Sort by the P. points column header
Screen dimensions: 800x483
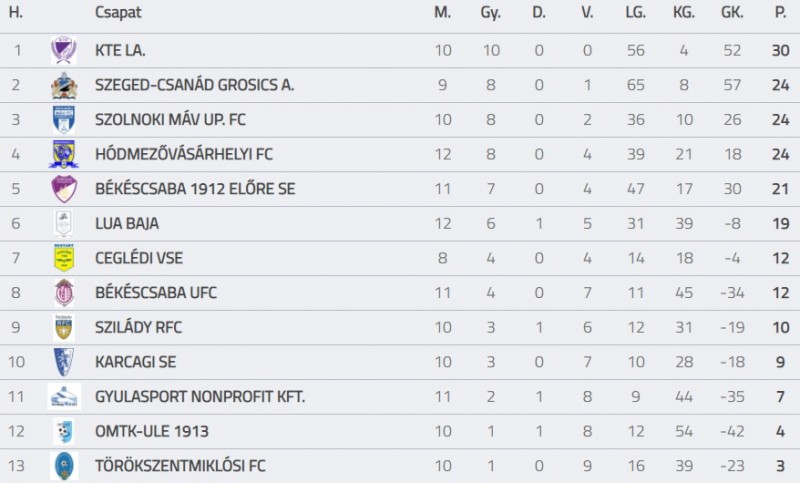780,12
